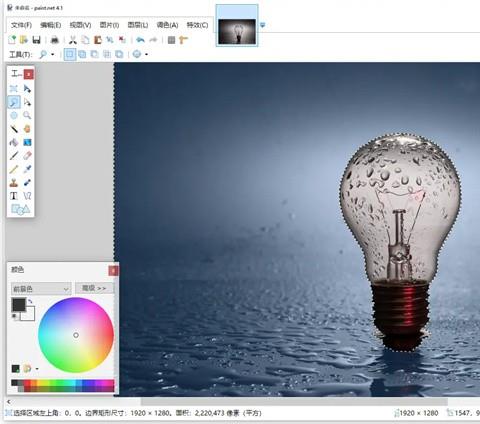Activate the Color Picker eyedropper tool
Screen dimensions: 480x424
(27, 169)
